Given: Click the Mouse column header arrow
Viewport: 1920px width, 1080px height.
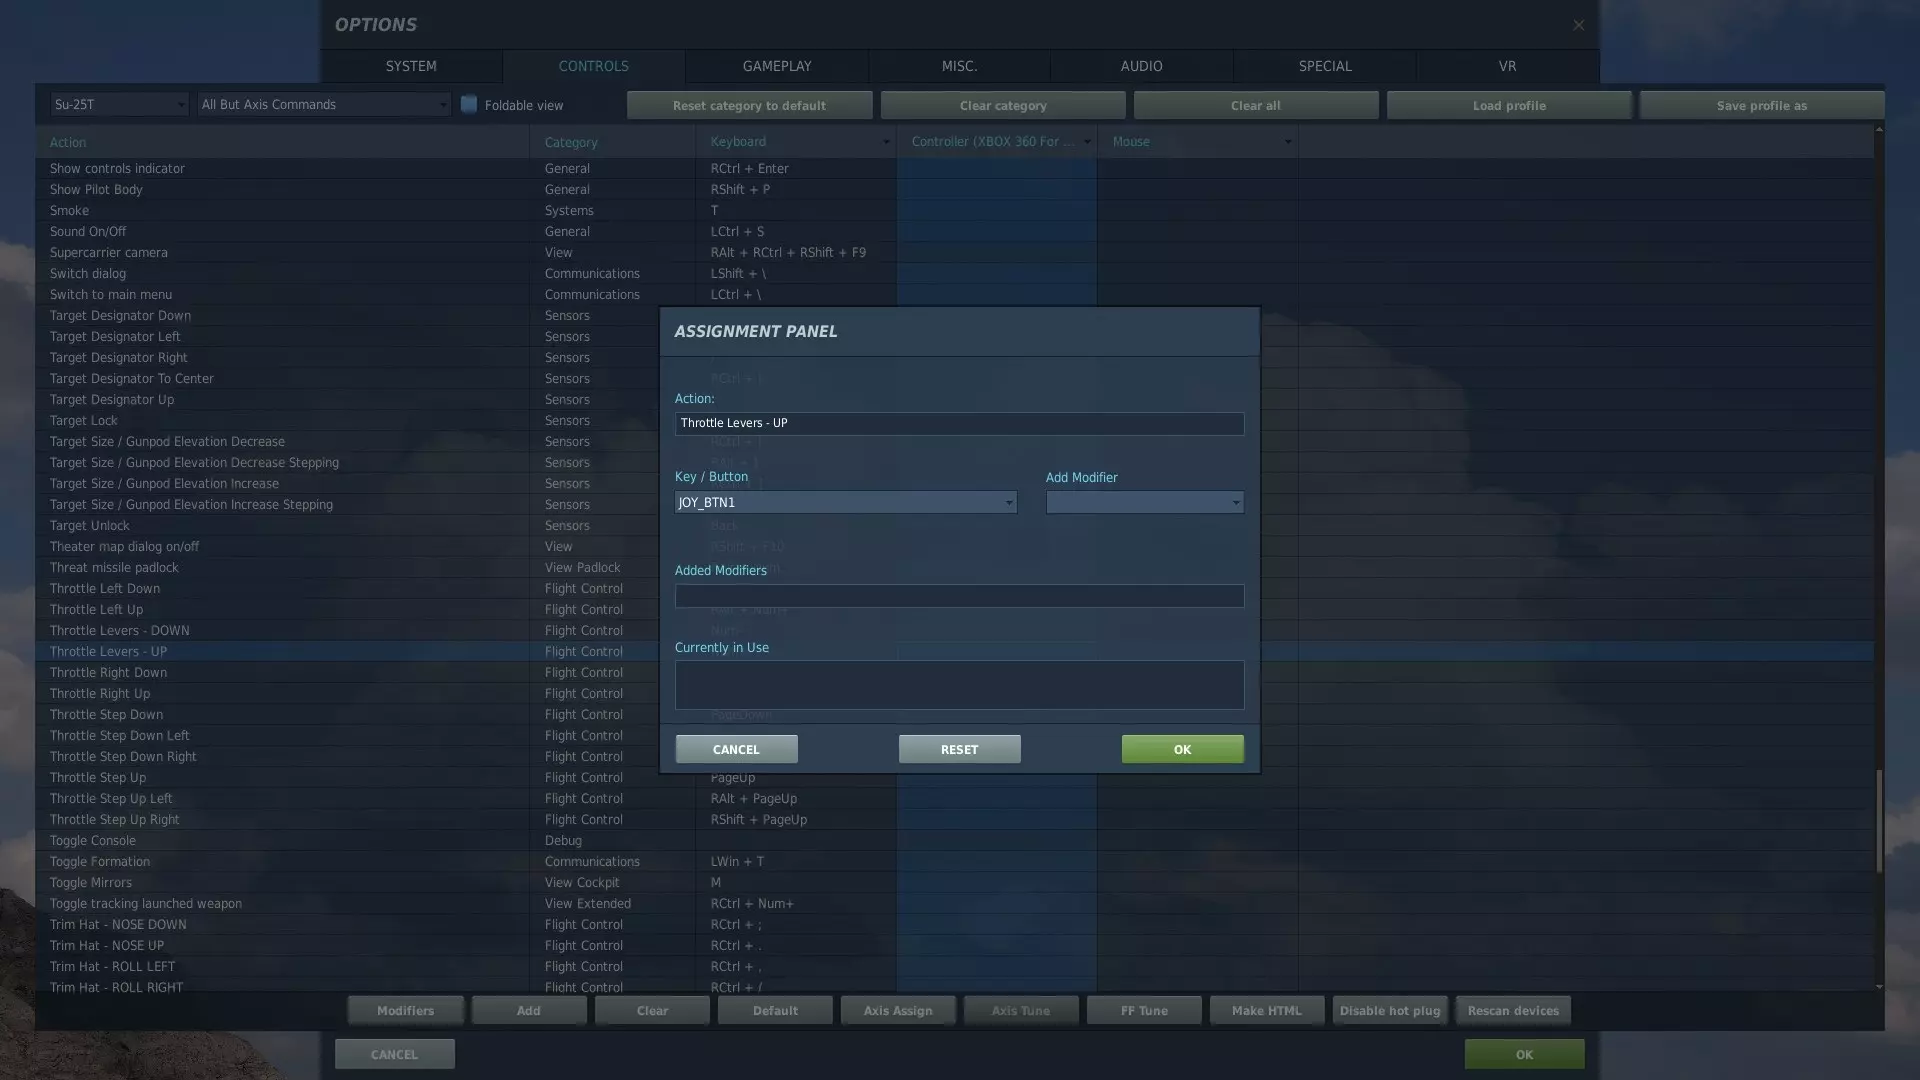Looking at the screenshot, I should [1288, 142].
